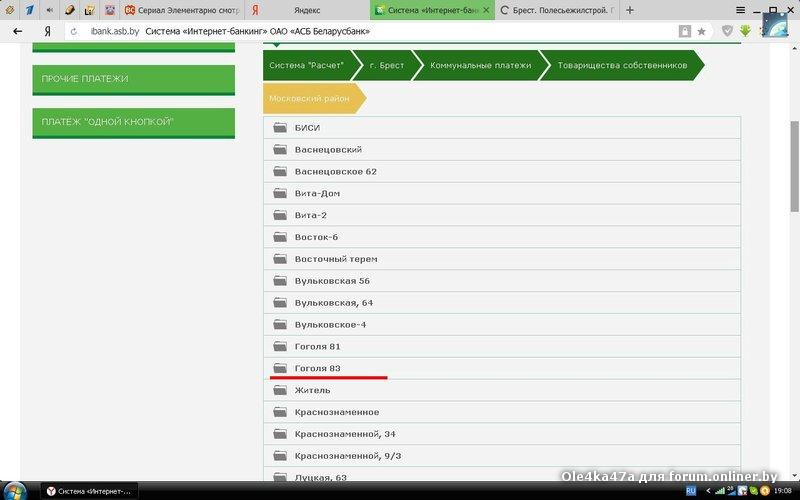Open the Краснознаменное folder

[x=502, y=412]
